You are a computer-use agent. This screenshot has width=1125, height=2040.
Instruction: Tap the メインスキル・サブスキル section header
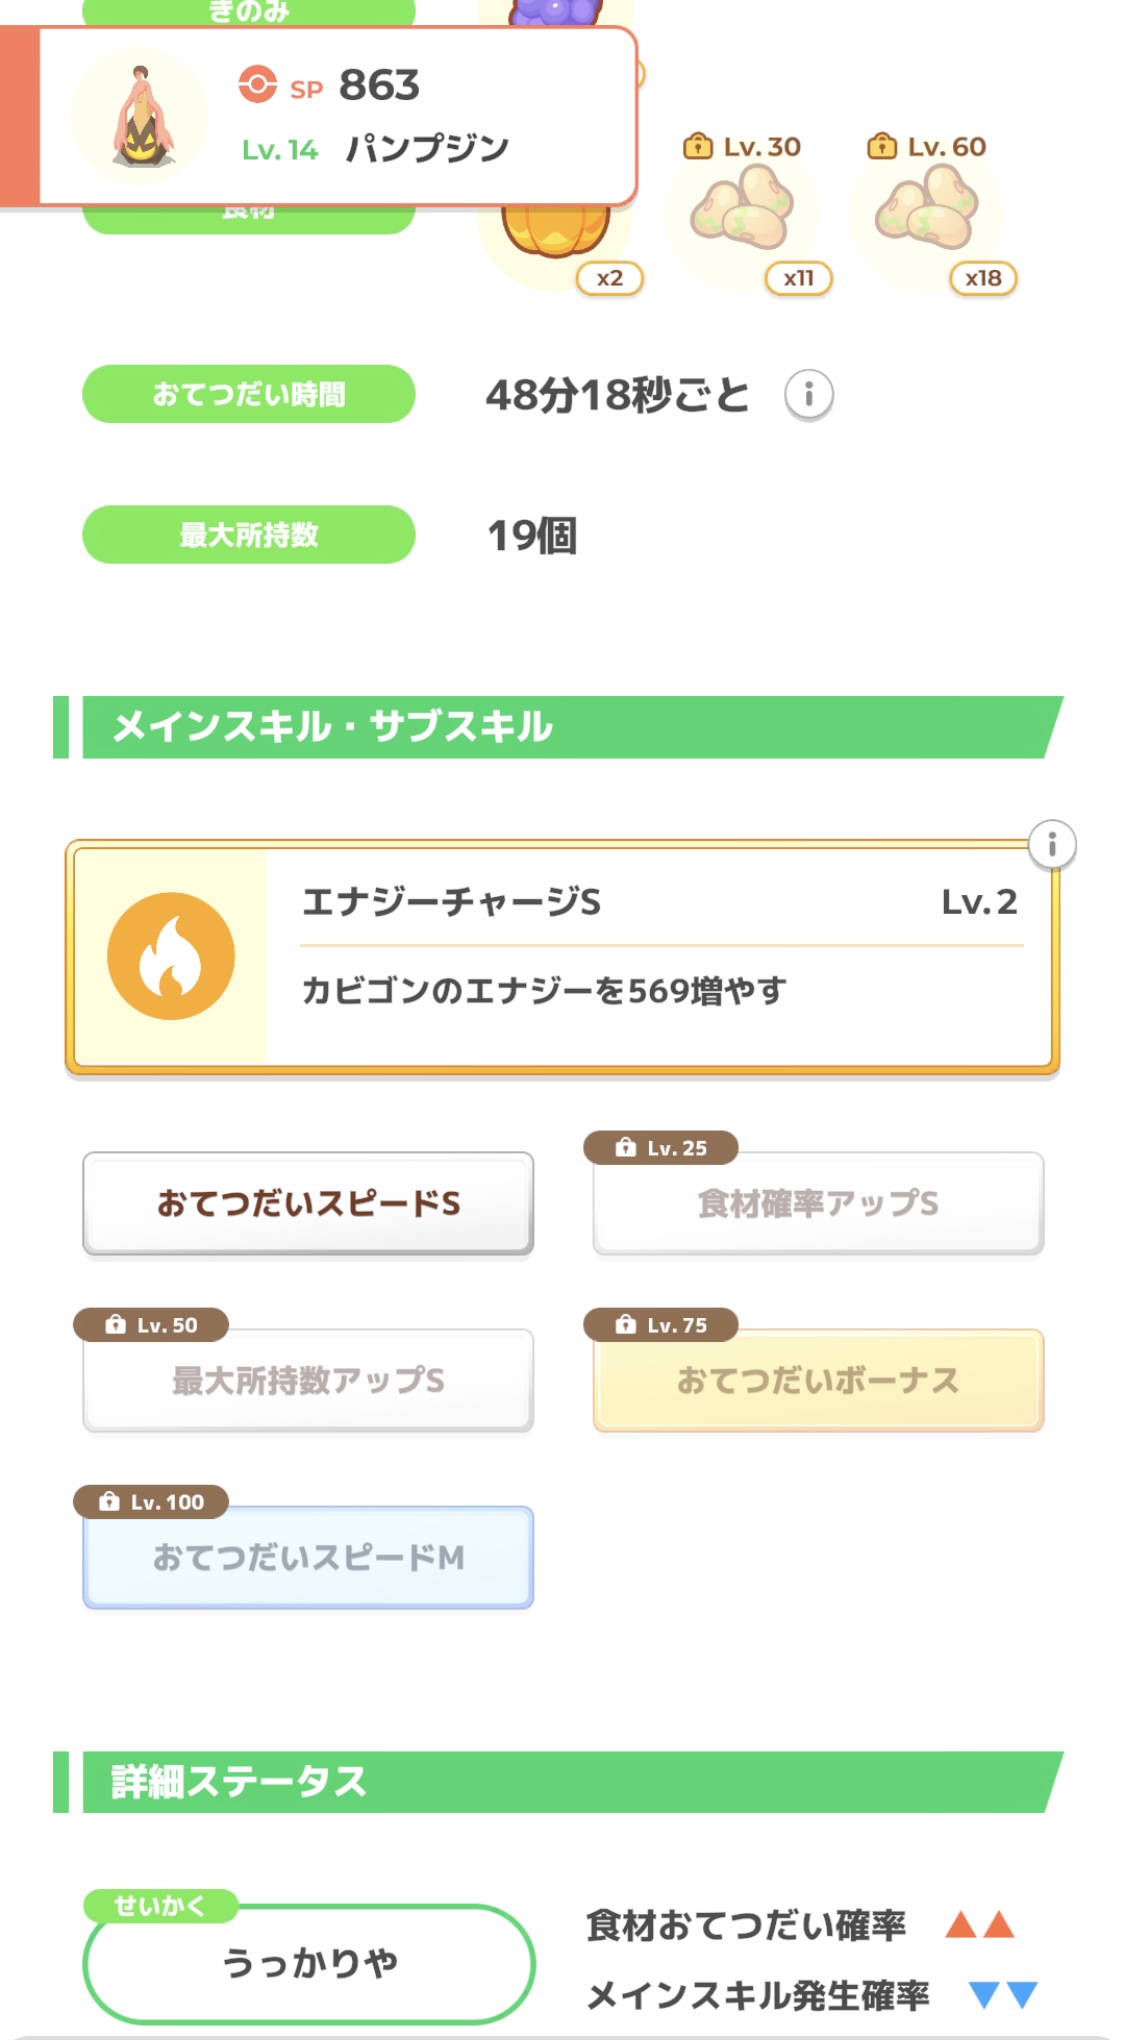click(x=560, y=727)
